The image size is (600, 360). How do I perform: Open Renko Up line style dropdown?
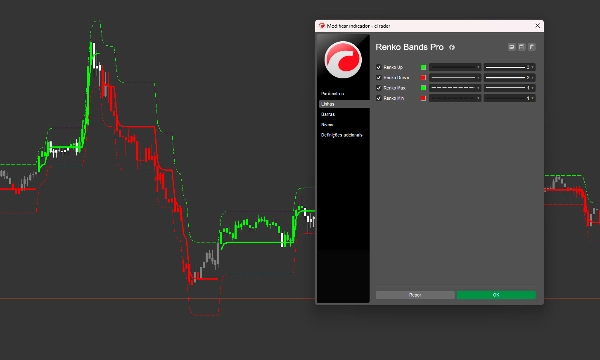tap(455, 67)
